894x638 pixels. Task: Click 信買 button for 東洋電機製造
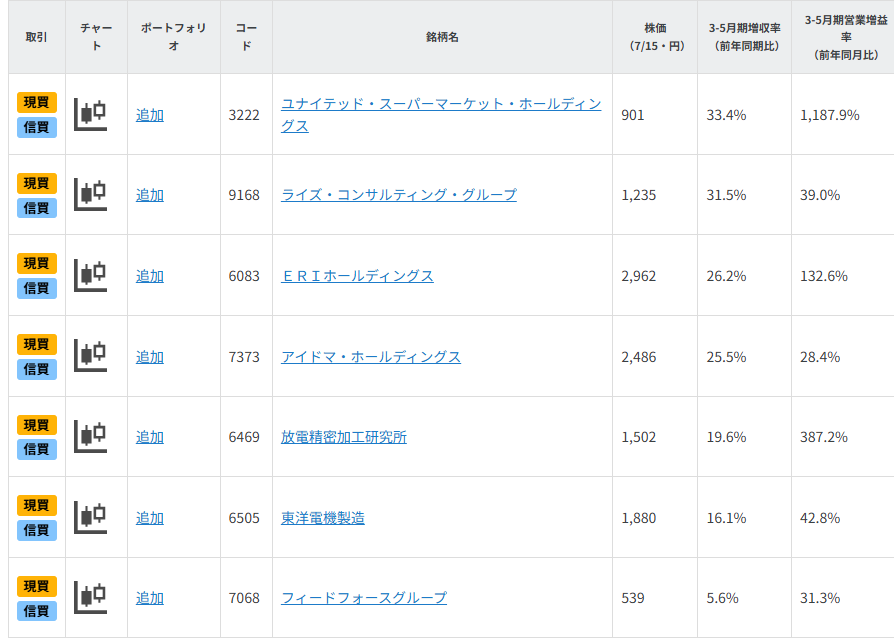36,530
